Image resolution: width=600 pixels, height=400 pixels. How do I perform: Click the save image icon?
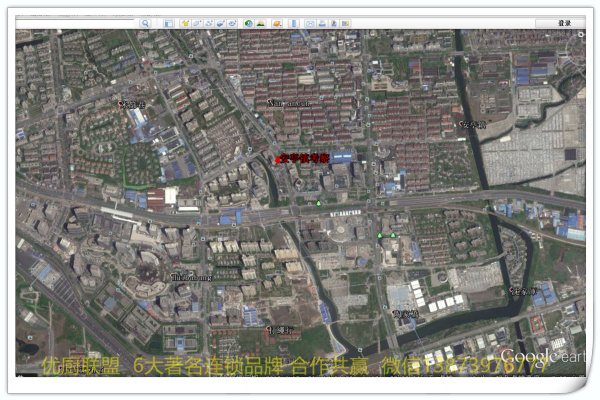[334, 23]
